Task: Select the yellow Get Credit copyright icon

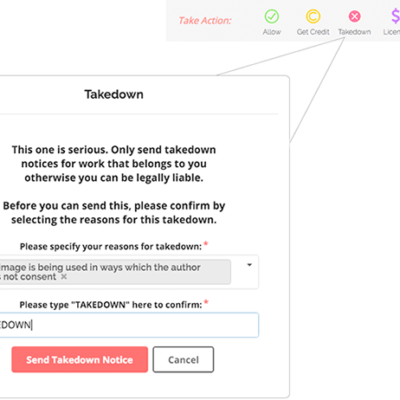Action: pyautogui.click(x=313, y=16)
